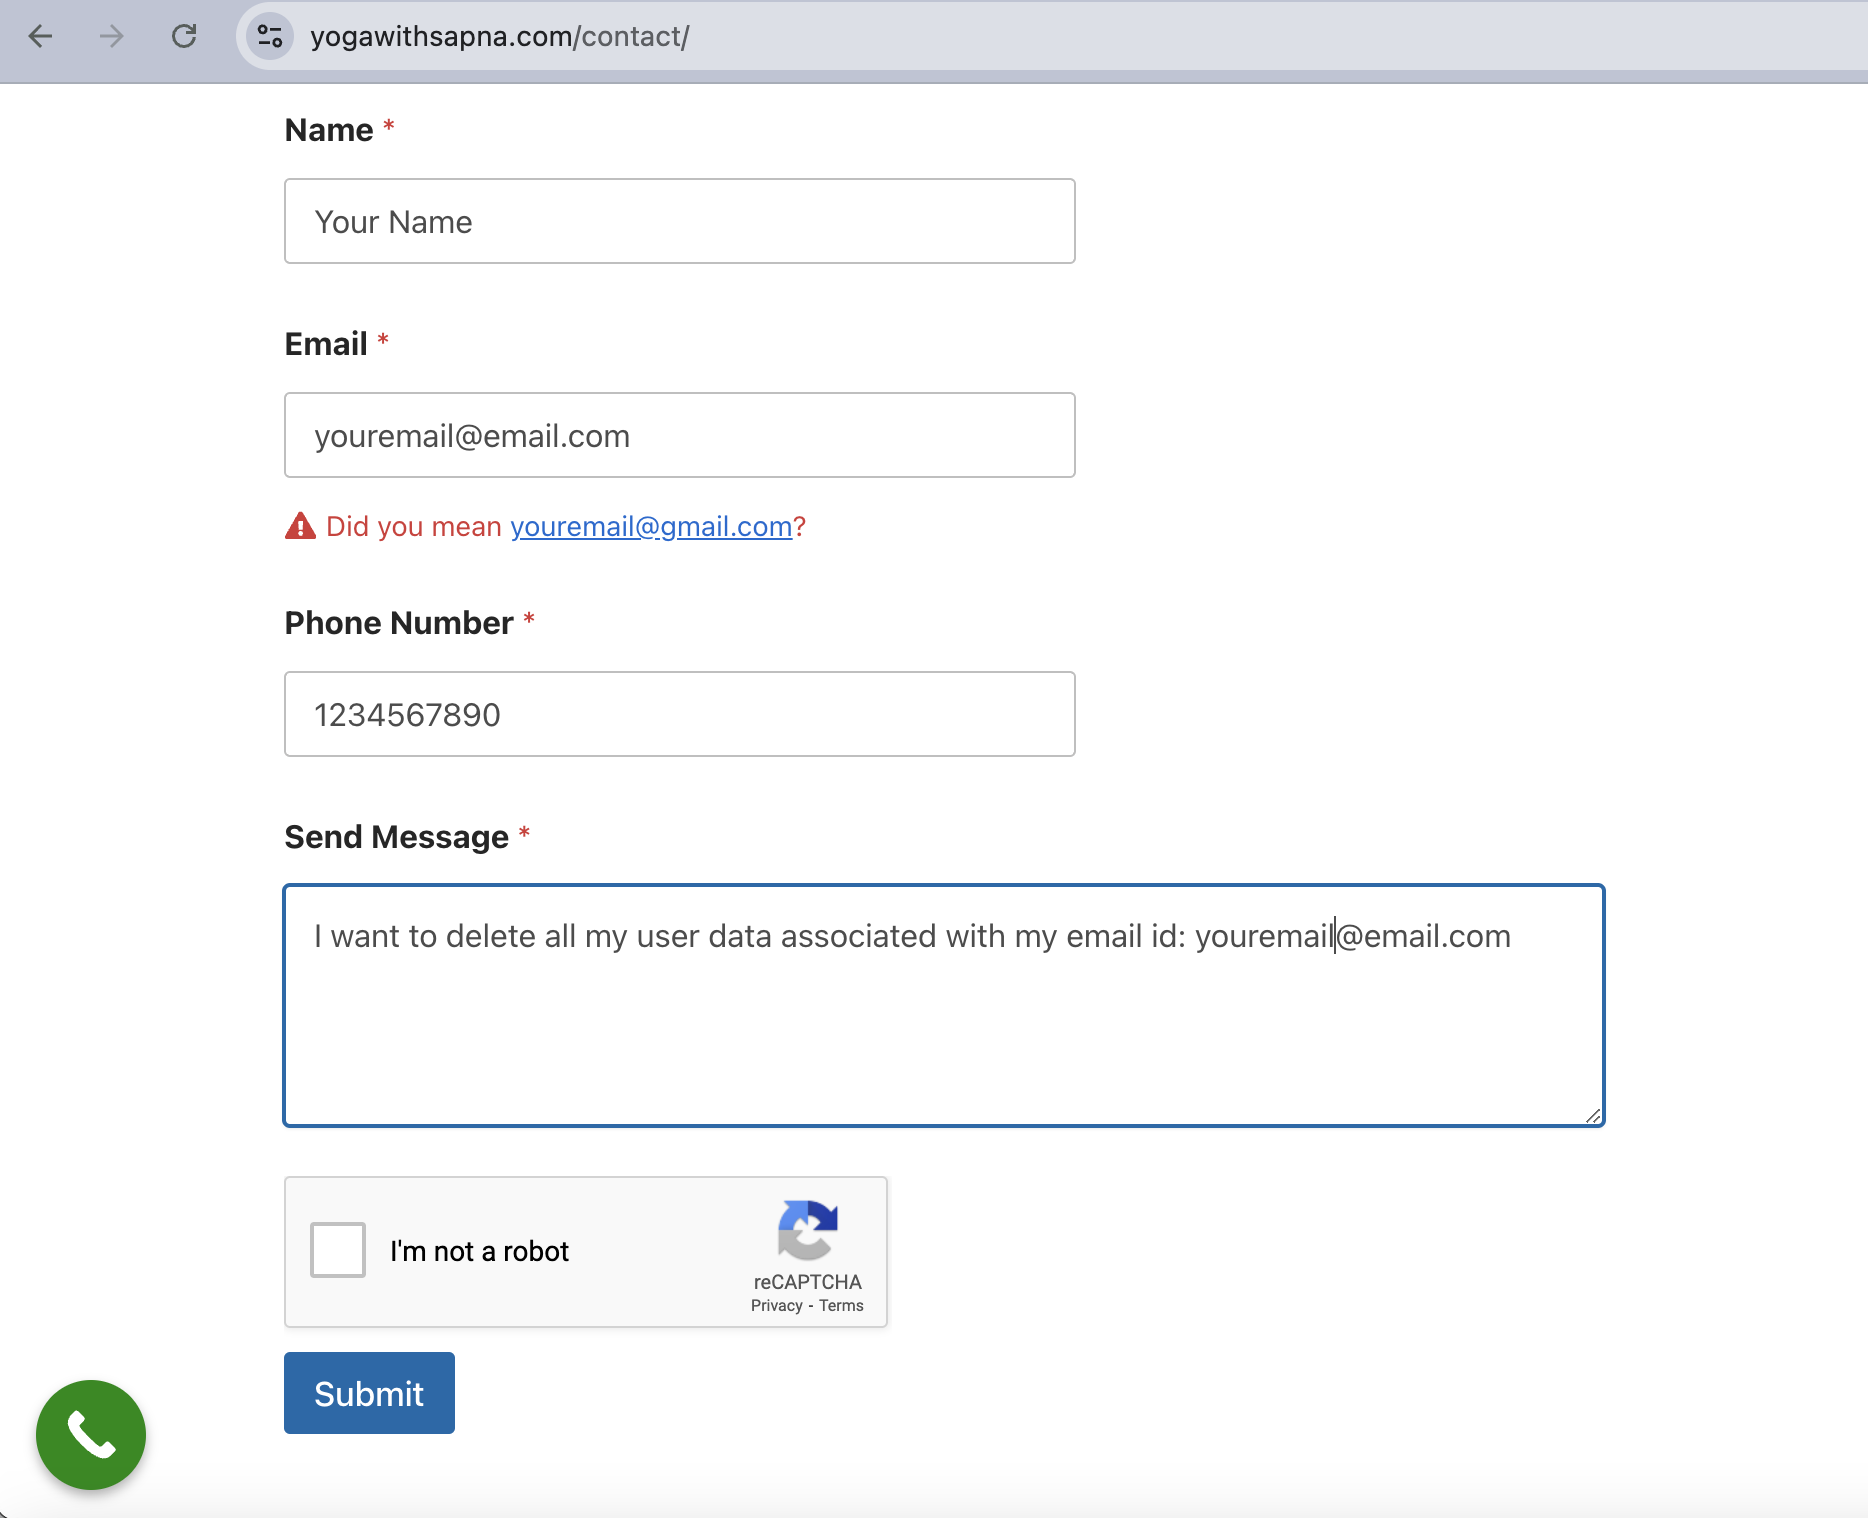The height and width of the screenshot is (1518, 1868).
Task: Submit the contact form
Action: pos(369,1393)
